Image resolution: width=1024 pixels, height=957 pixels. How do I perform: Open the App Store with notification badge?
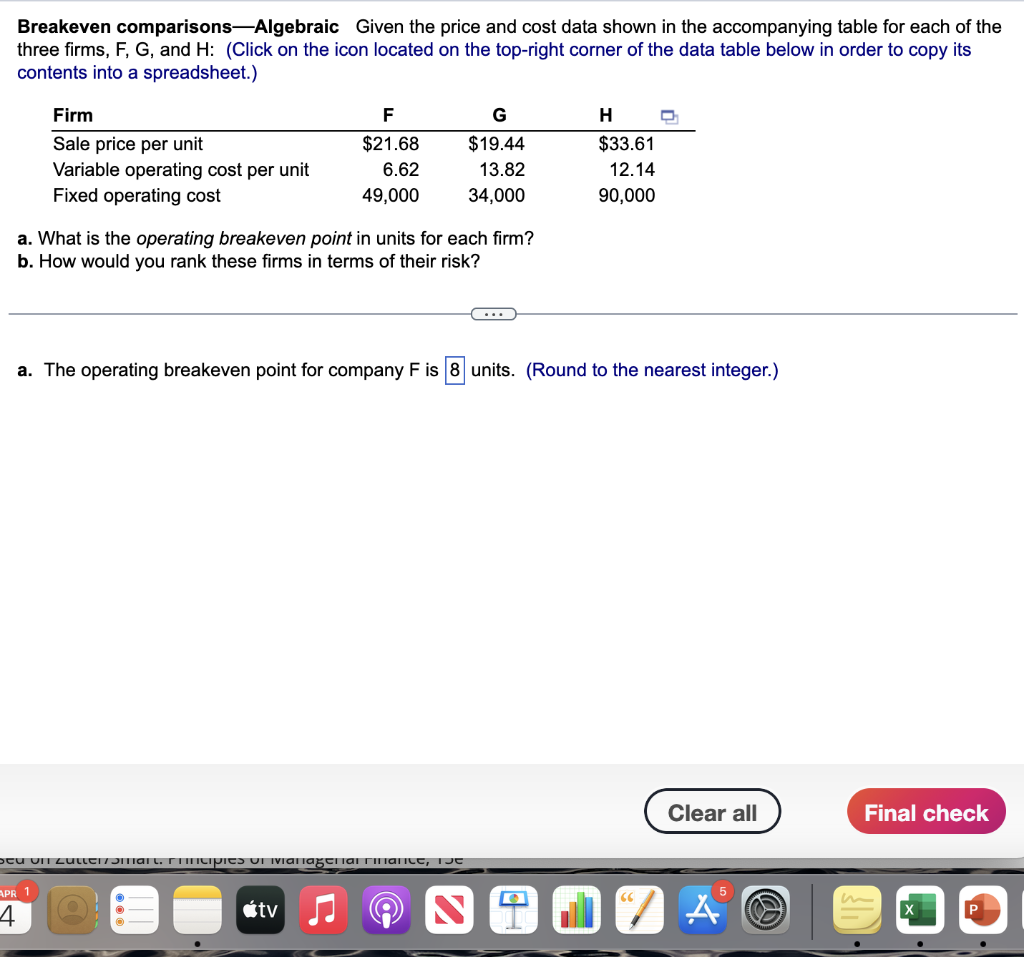[702, 910]
